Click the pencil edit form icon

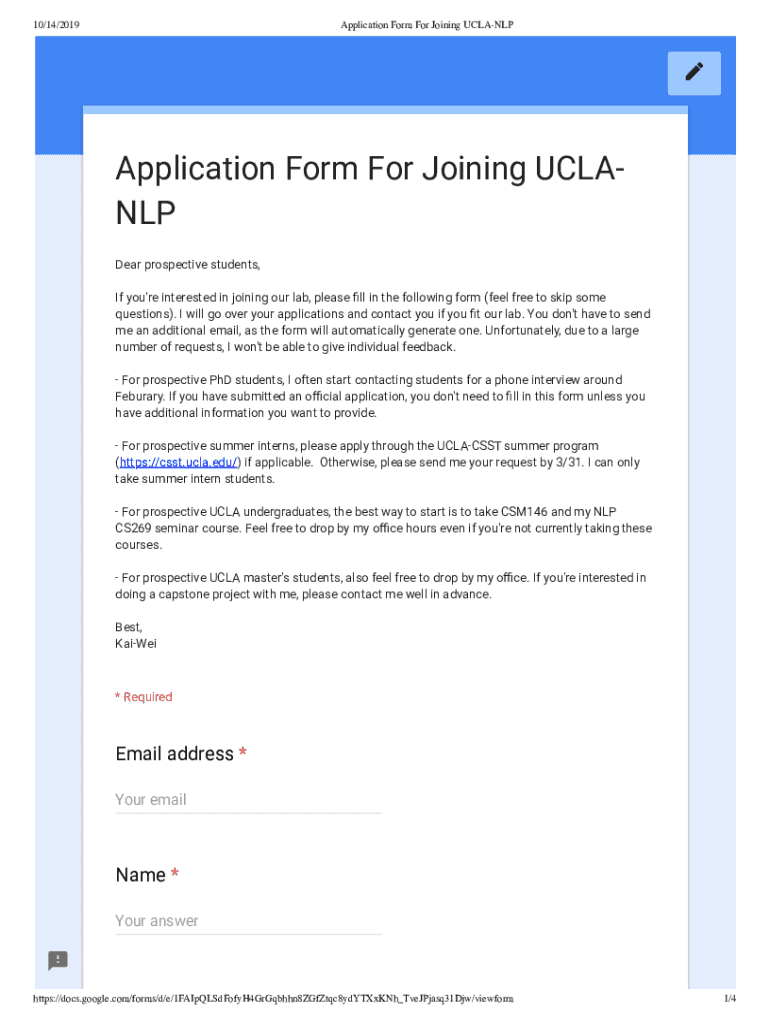tap(694, 73)
